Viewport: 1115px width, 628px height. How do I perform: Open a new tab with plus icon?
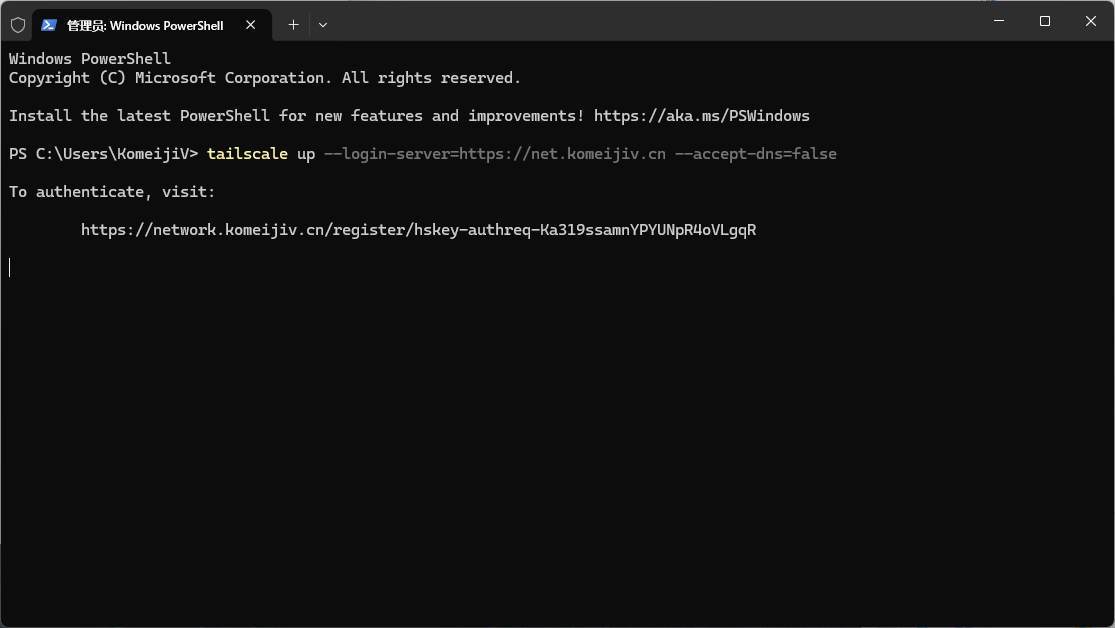pos(293,25)
